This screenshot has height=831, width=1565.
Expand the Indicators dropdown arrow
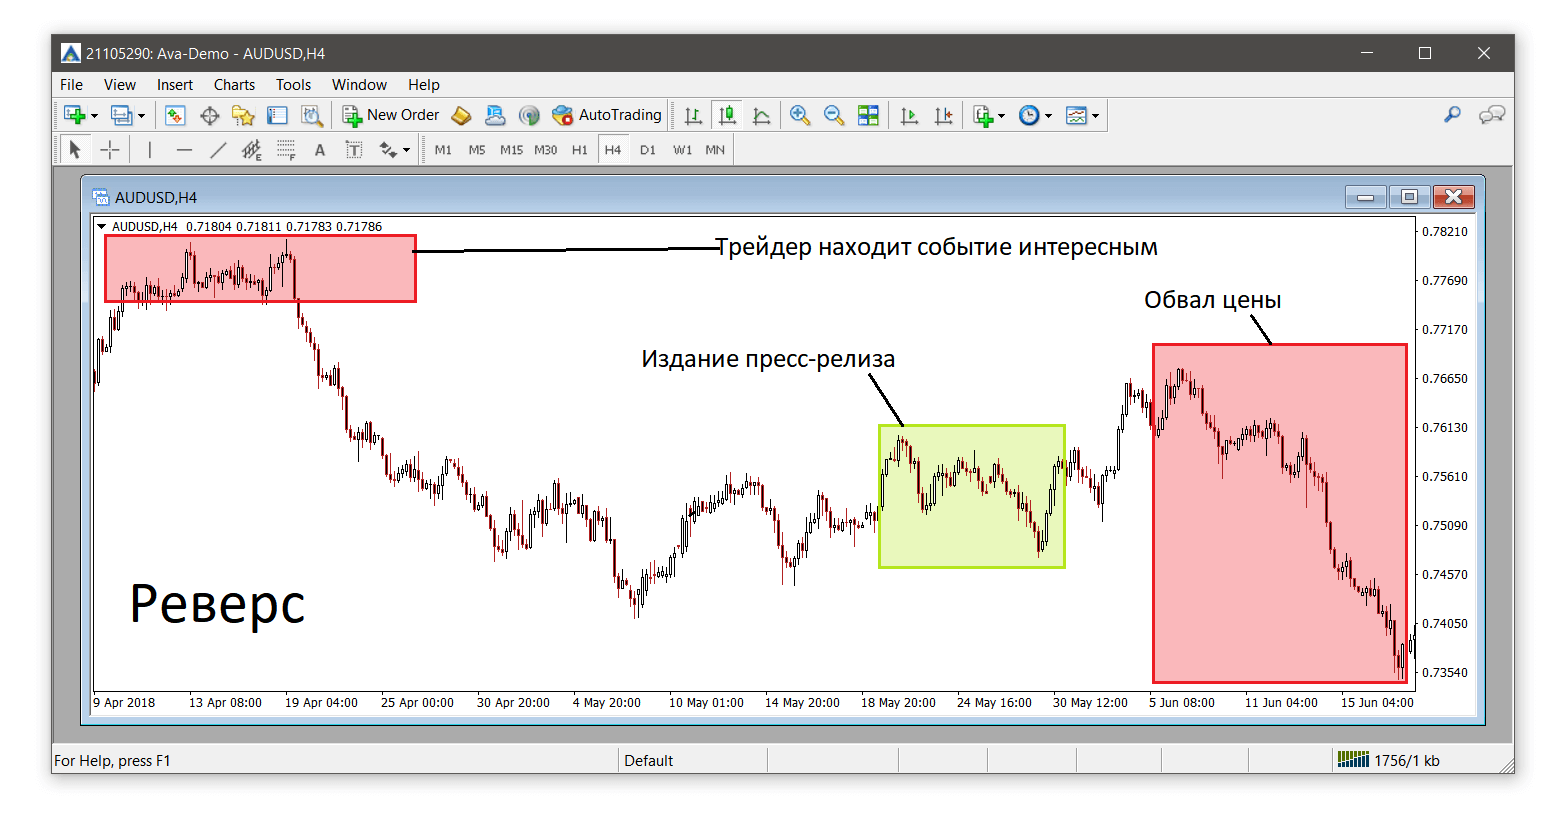[1001, 116]
